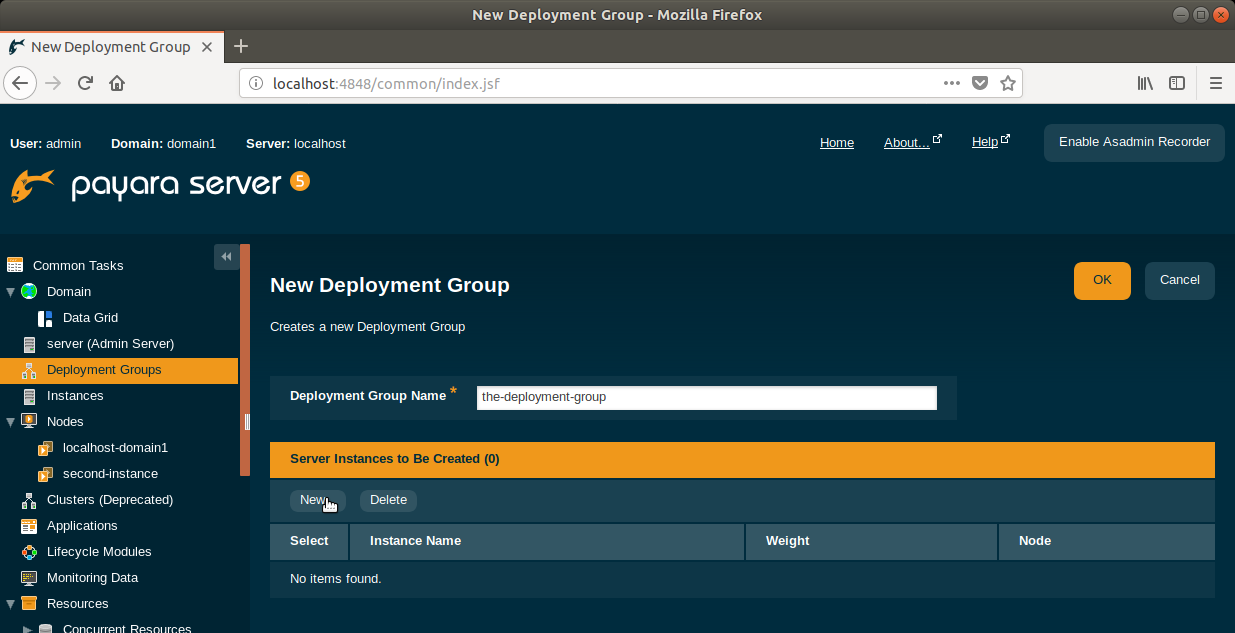
Task: Save page to Pocket
Action: click(980, 83)
